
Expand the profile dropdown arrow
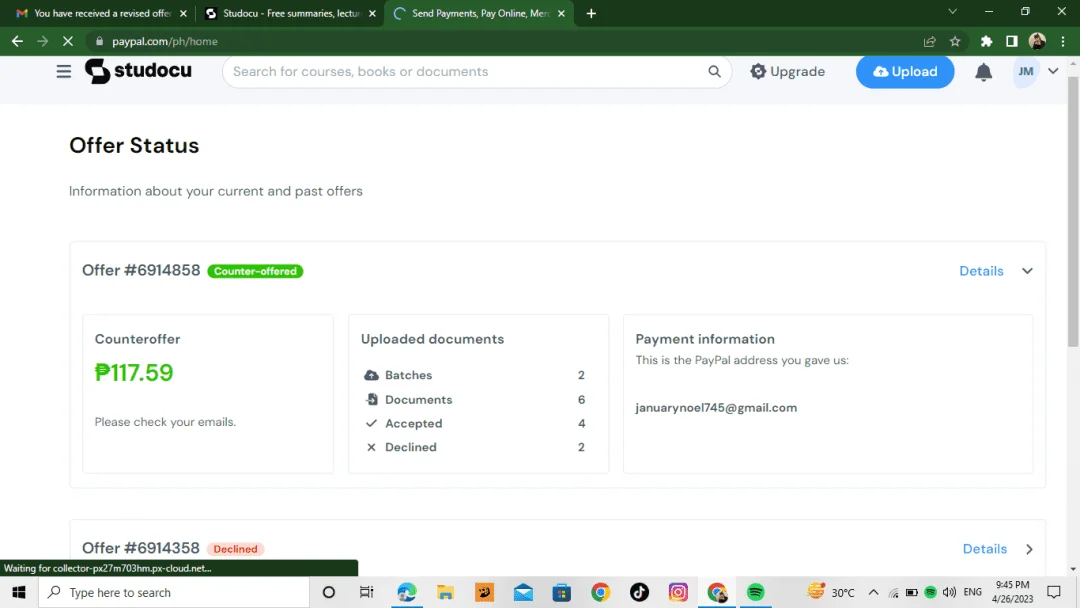click(x=1053, y=71)
